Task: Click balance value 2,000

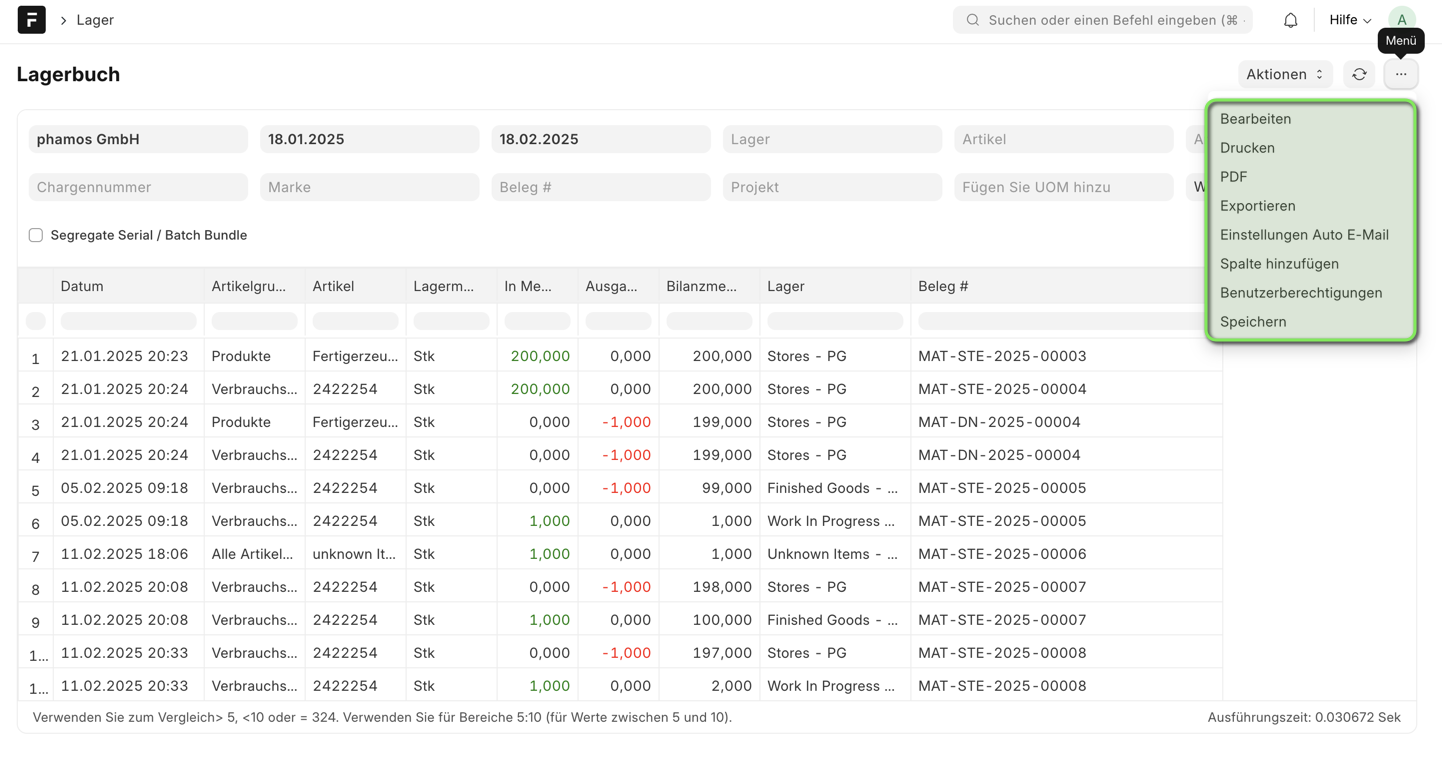Action: [709, 686]
